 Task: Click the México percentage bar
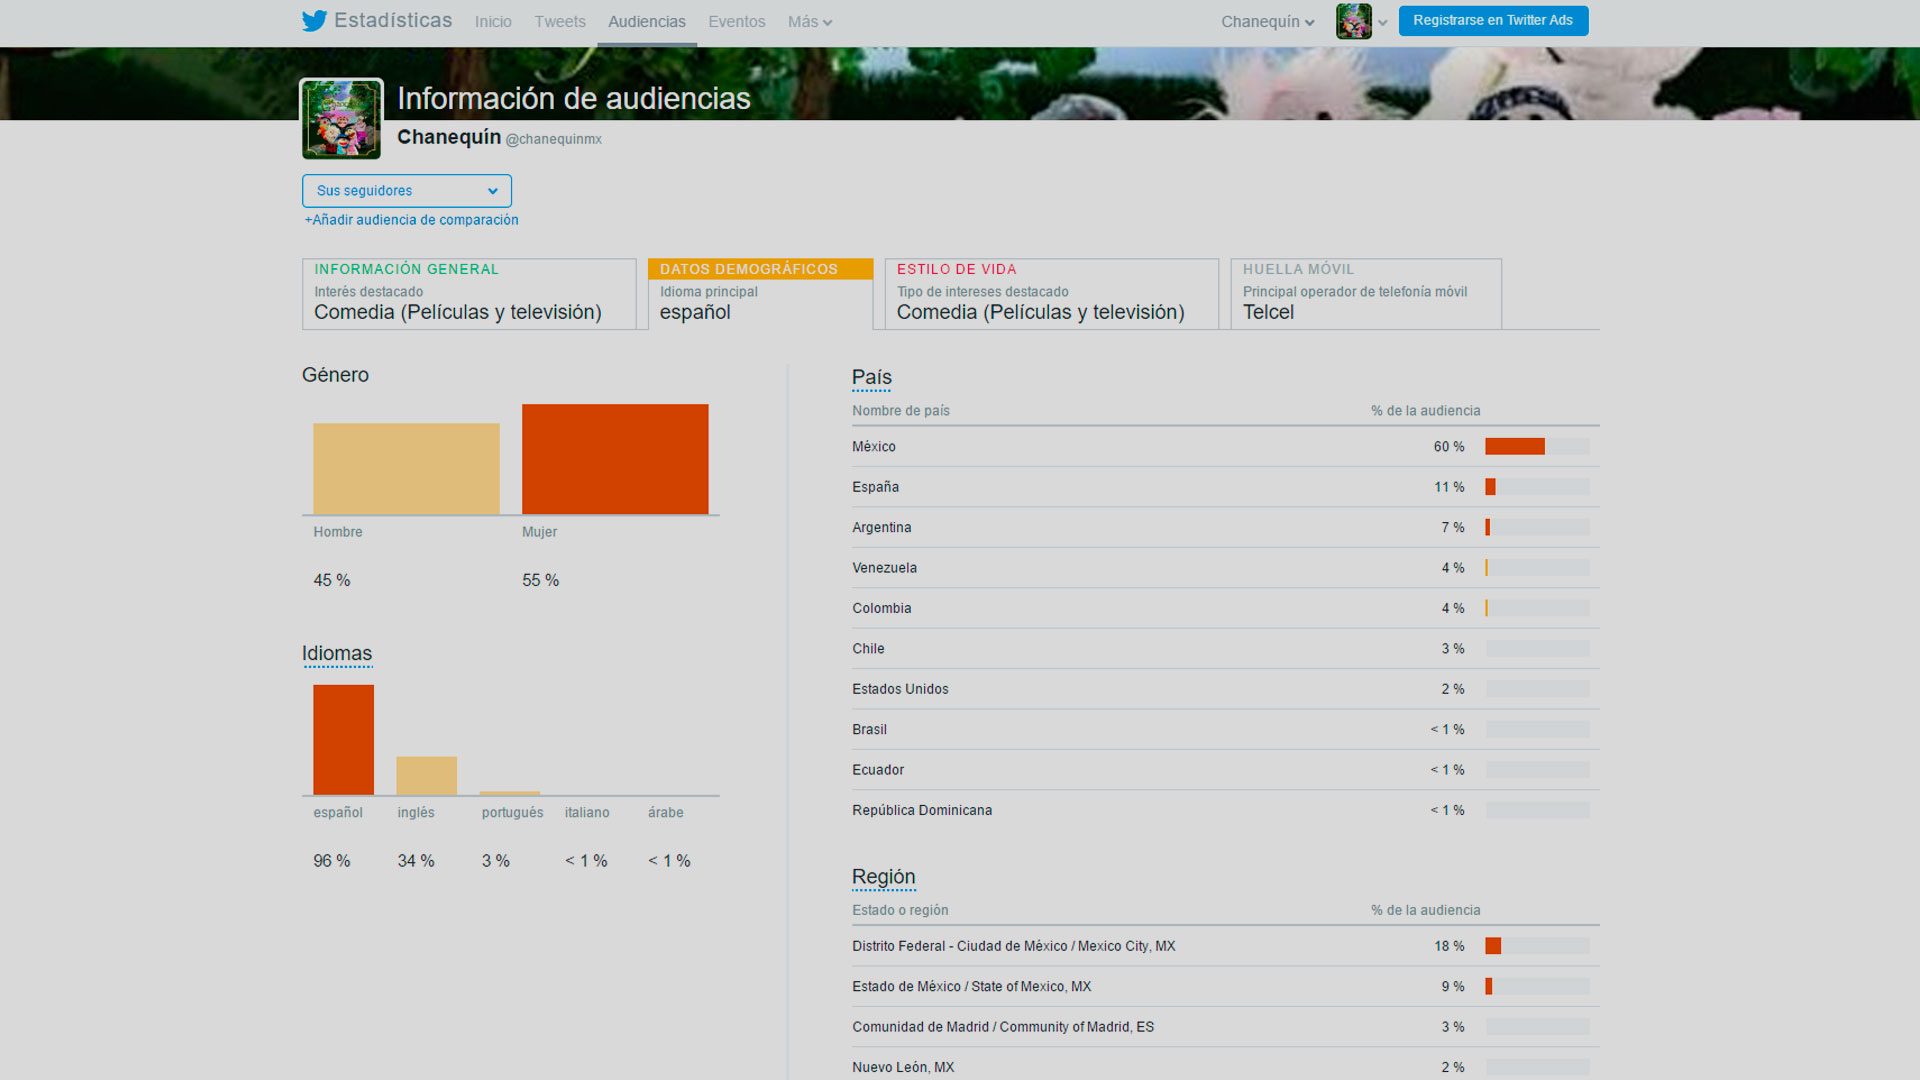coord(1514,447)
